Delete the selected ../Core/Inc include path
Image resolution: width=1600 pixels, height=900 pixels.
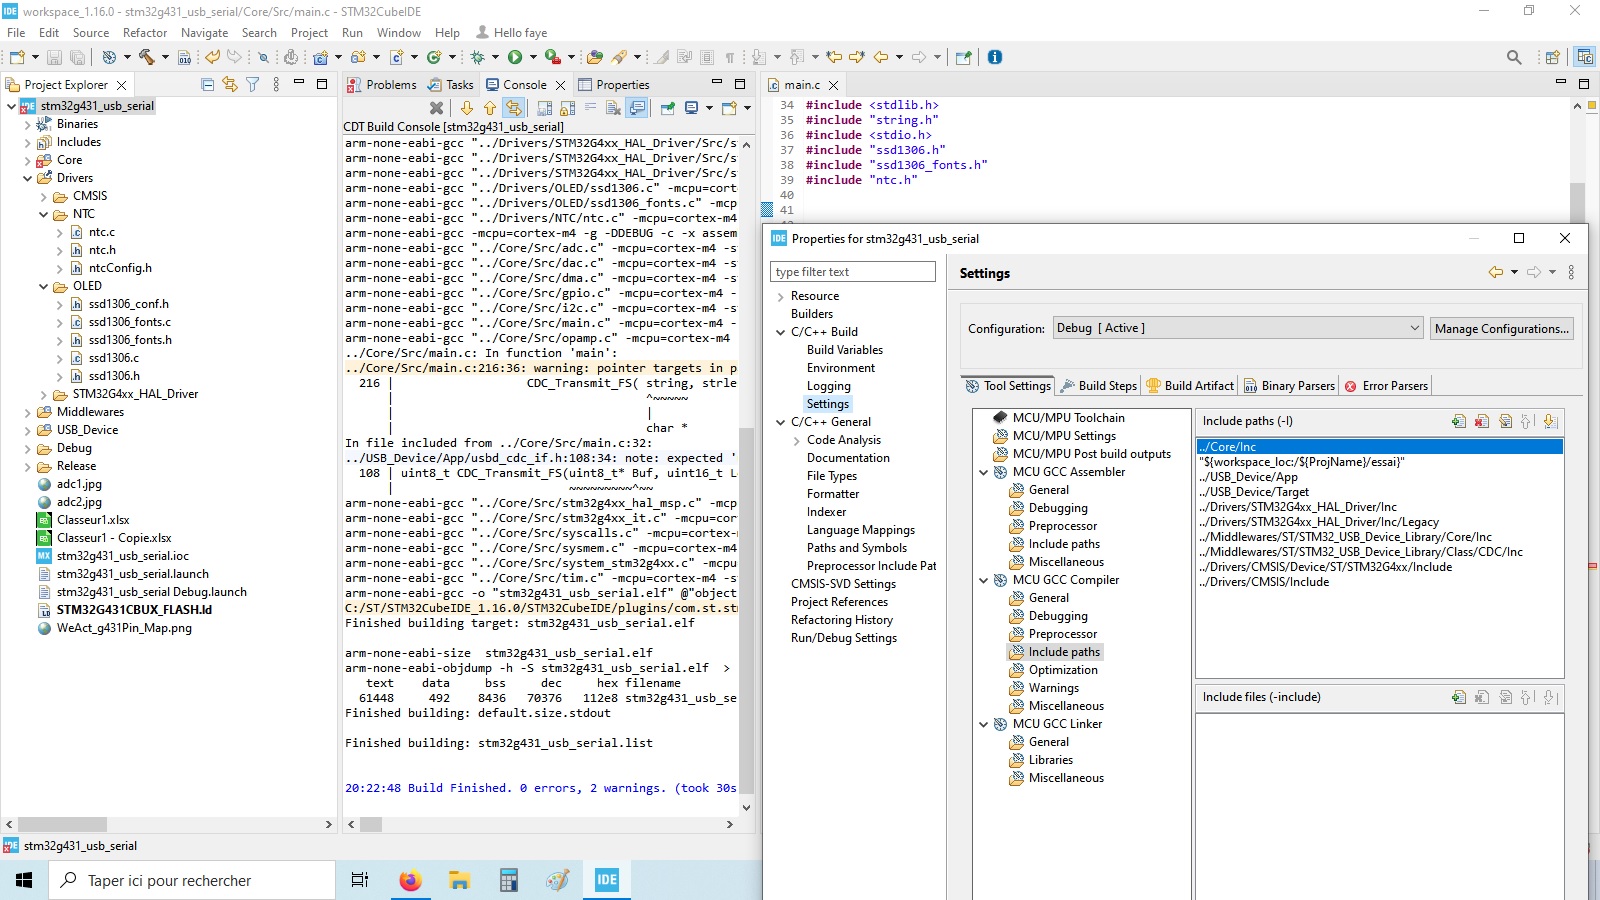[x=1482, y=421]
